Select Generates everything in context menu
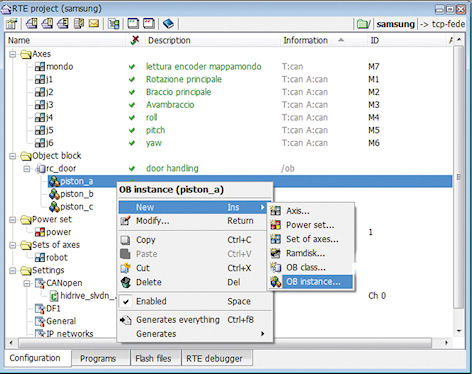This screenshot has width=472, height=374. pos(195,320)
